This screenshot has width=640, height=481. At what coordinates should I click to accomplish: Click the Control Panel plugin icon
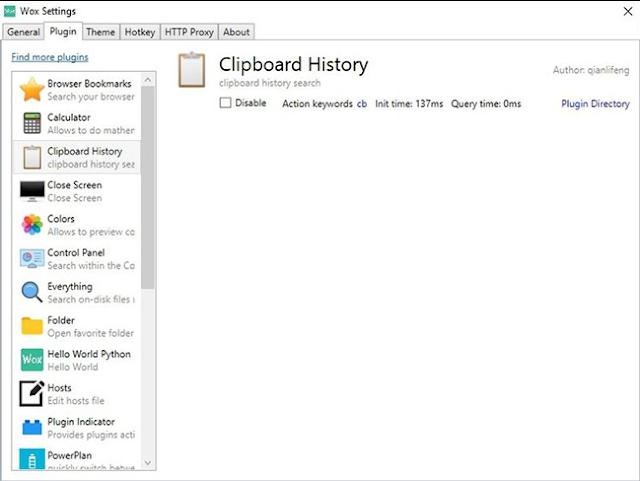(x=32, y=258)
